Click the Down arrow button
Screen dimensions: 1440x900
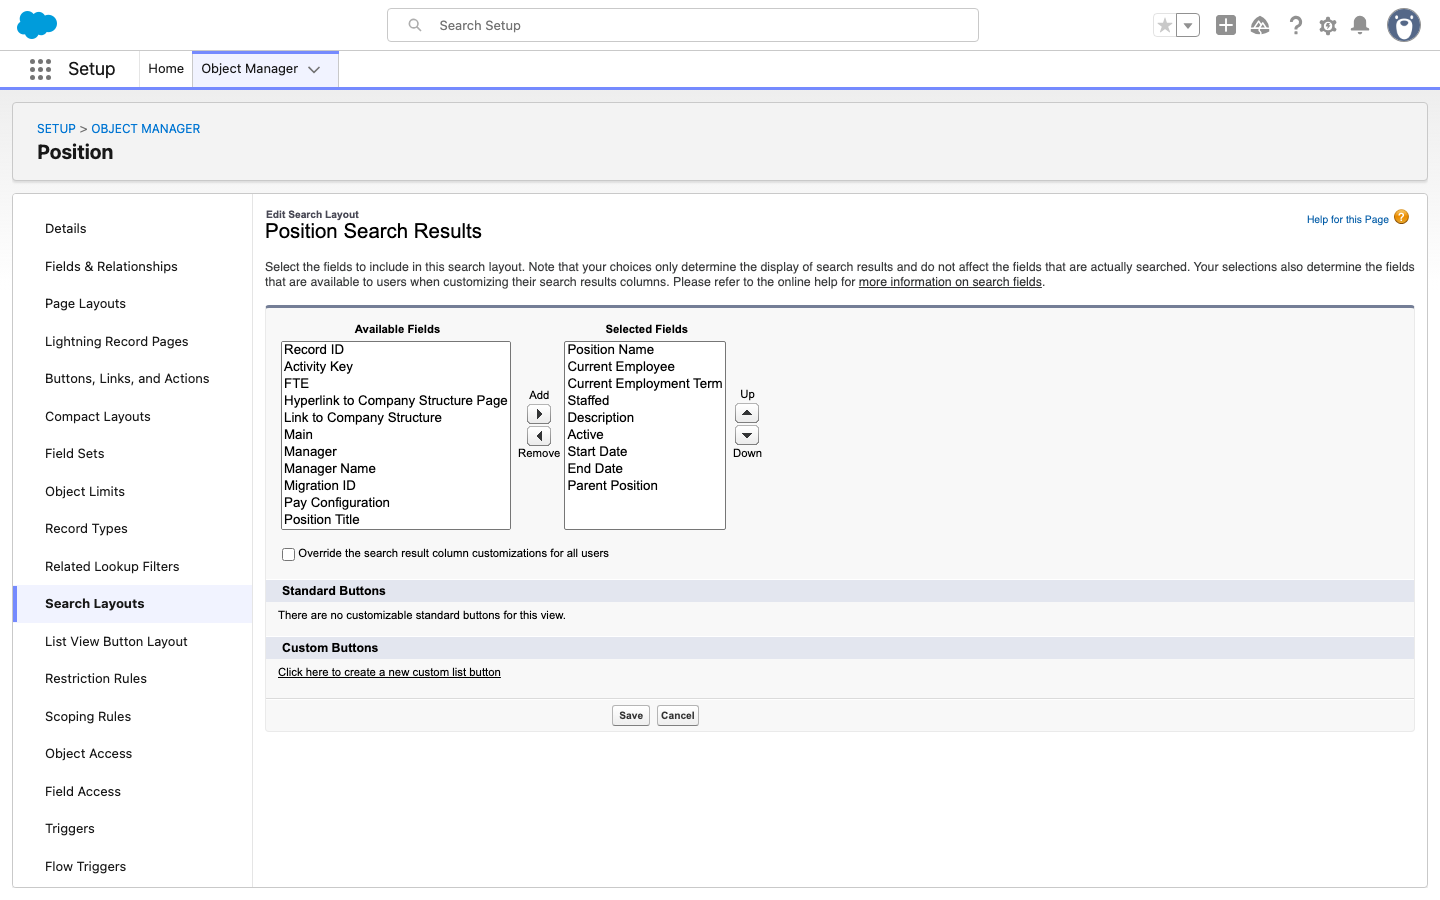click(x=747, y=435)
